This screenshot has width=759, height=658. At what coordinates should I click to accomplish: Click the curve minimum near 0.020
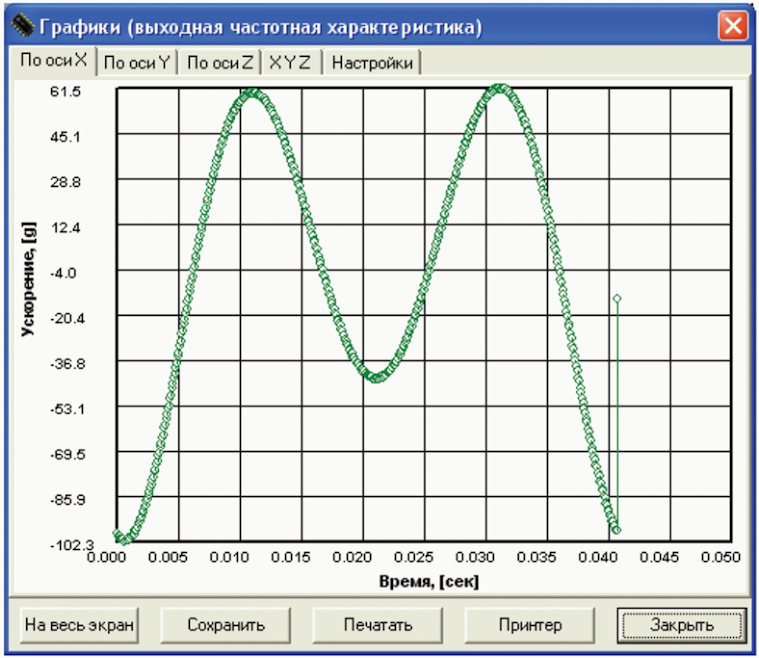pos(376,377)
